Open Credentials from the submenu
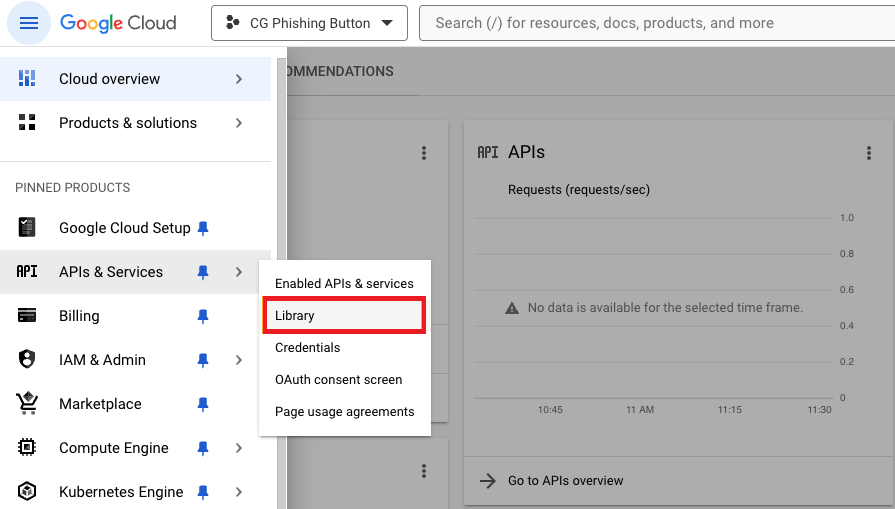Viewport: 895px width, 509px height. 344,347
